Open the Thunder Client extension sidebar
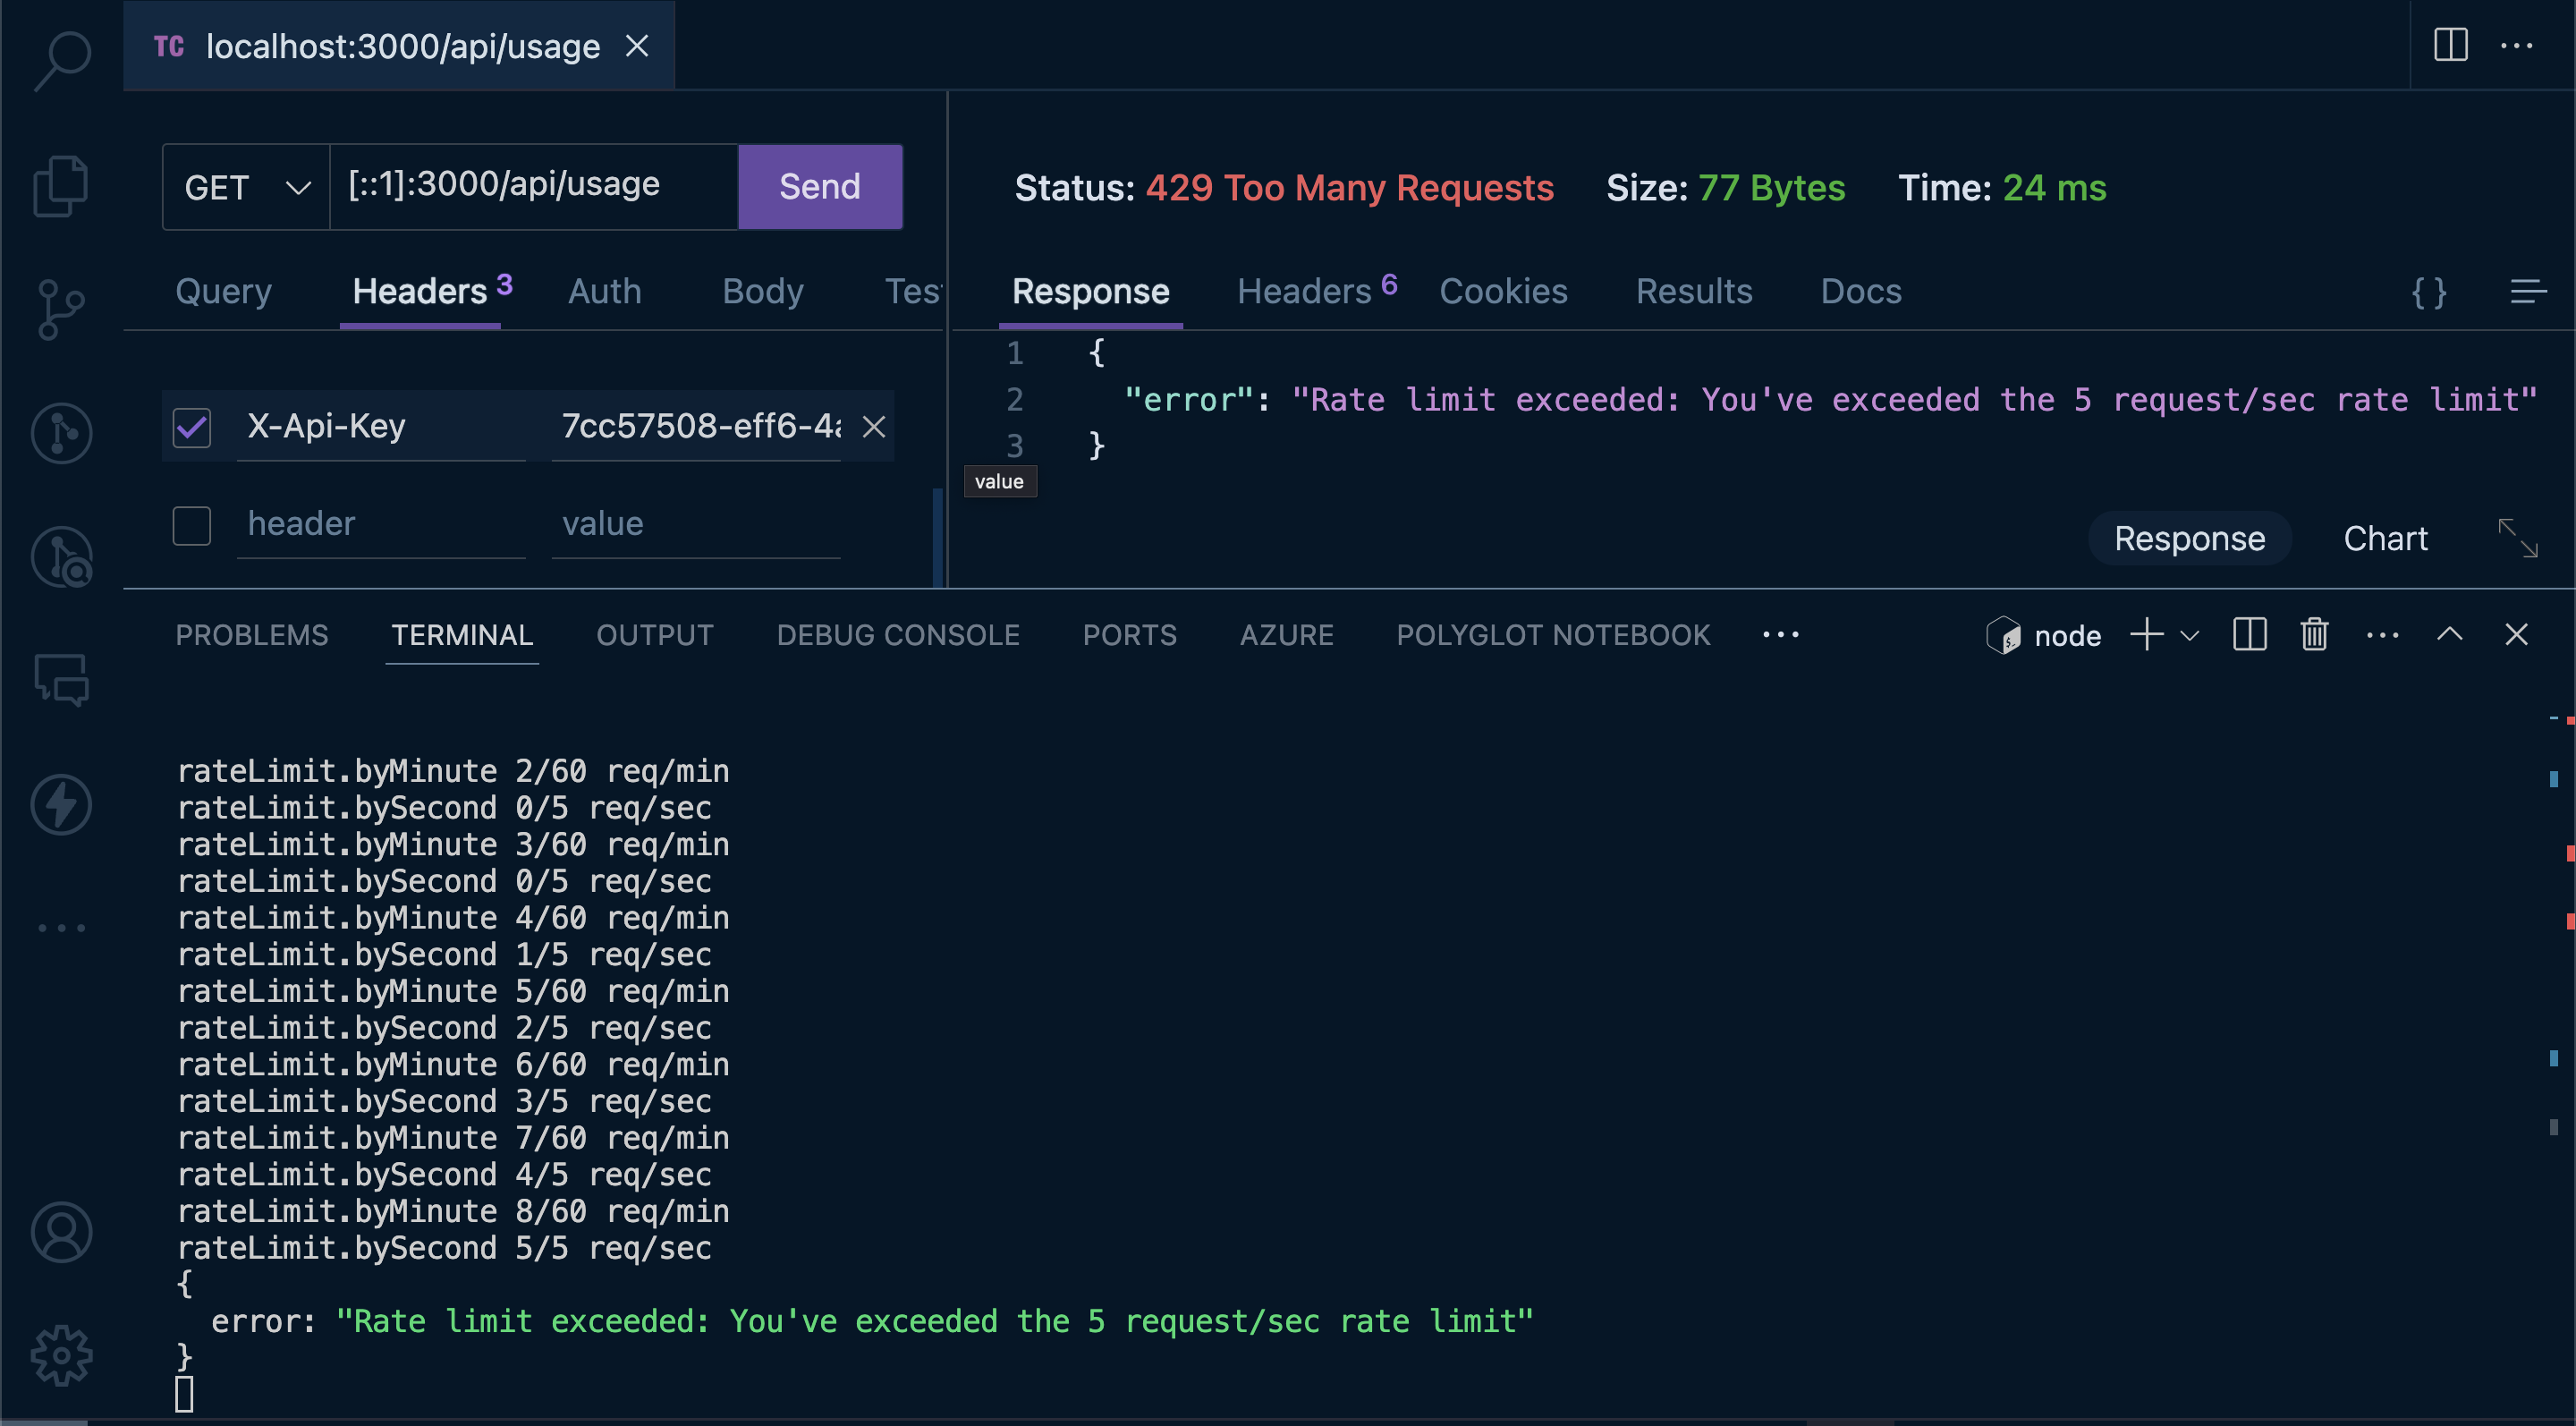The image size is (2576, 1426). point(60,805)
